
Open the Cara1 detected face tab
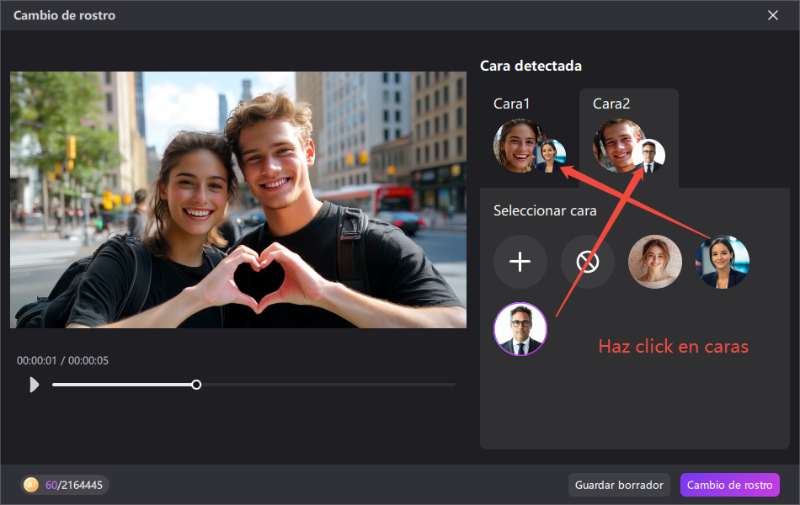pyautogui.click(x=529, y=138)
